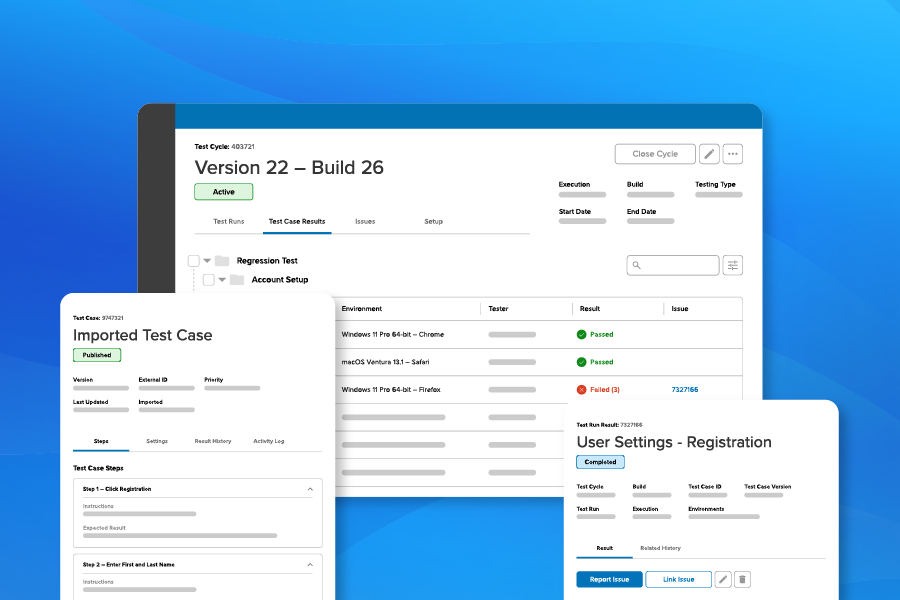Viewport: 900px width, 600px height.
Task: Click the green Passed check icon for Chrome row
Action: coord(581,334)
